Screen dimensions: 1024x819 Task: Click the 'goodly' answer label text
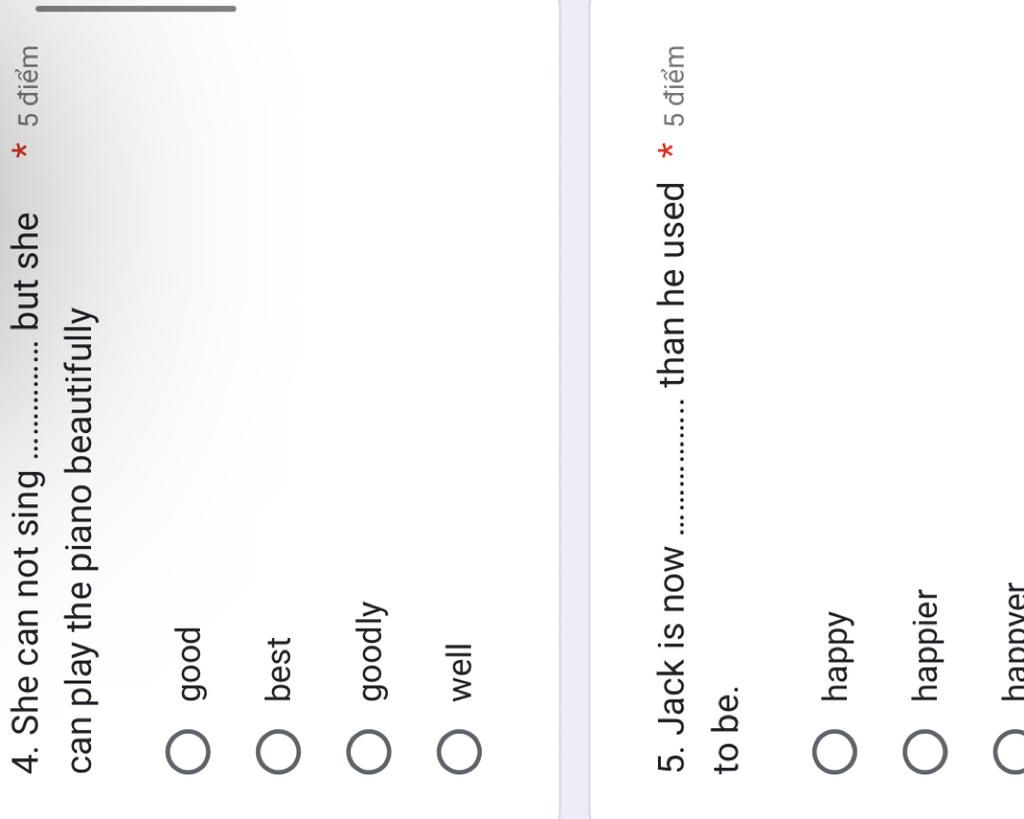[369, 637]
